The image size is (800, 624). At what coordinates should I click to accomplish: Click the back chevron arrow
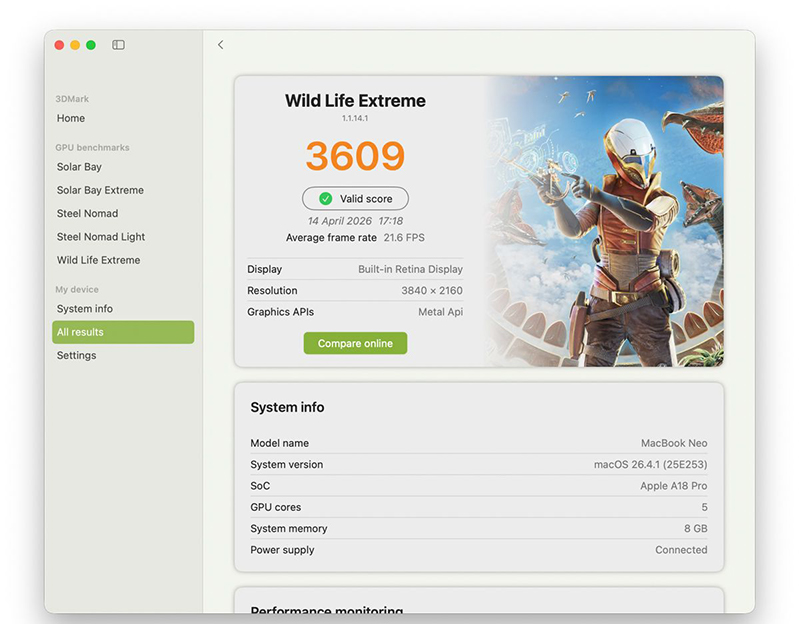point(220,45)
